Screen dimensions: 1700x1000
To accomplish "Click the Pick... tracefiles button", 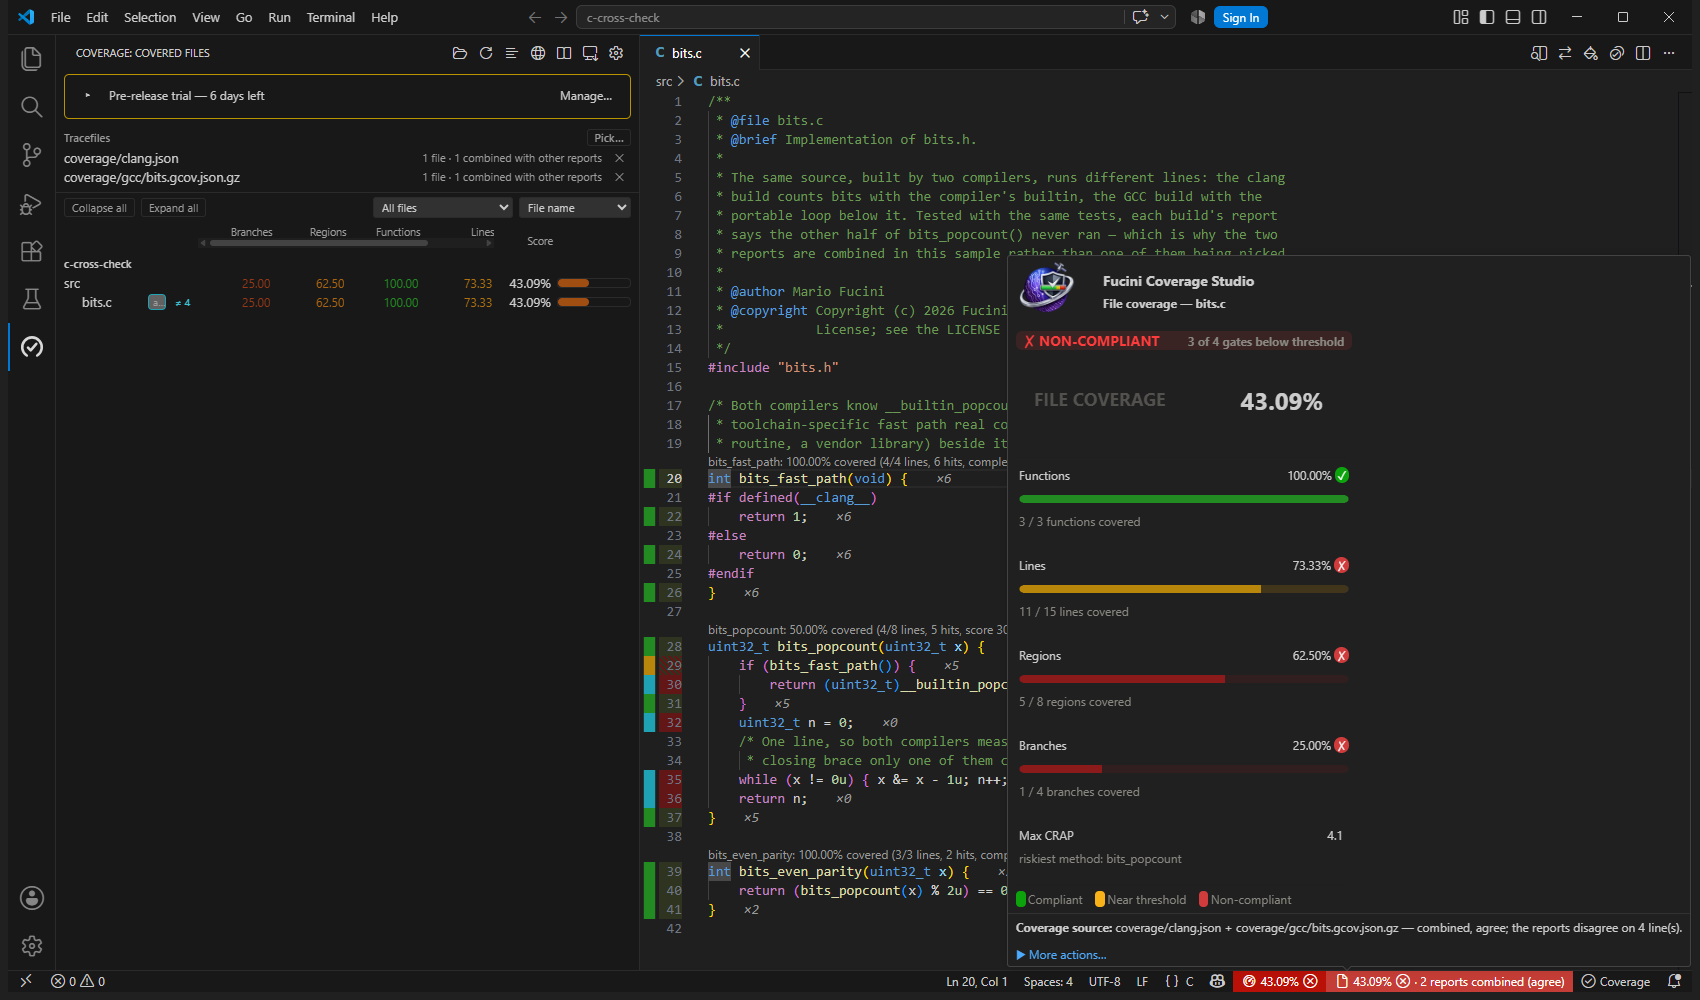I will (609, 138).
